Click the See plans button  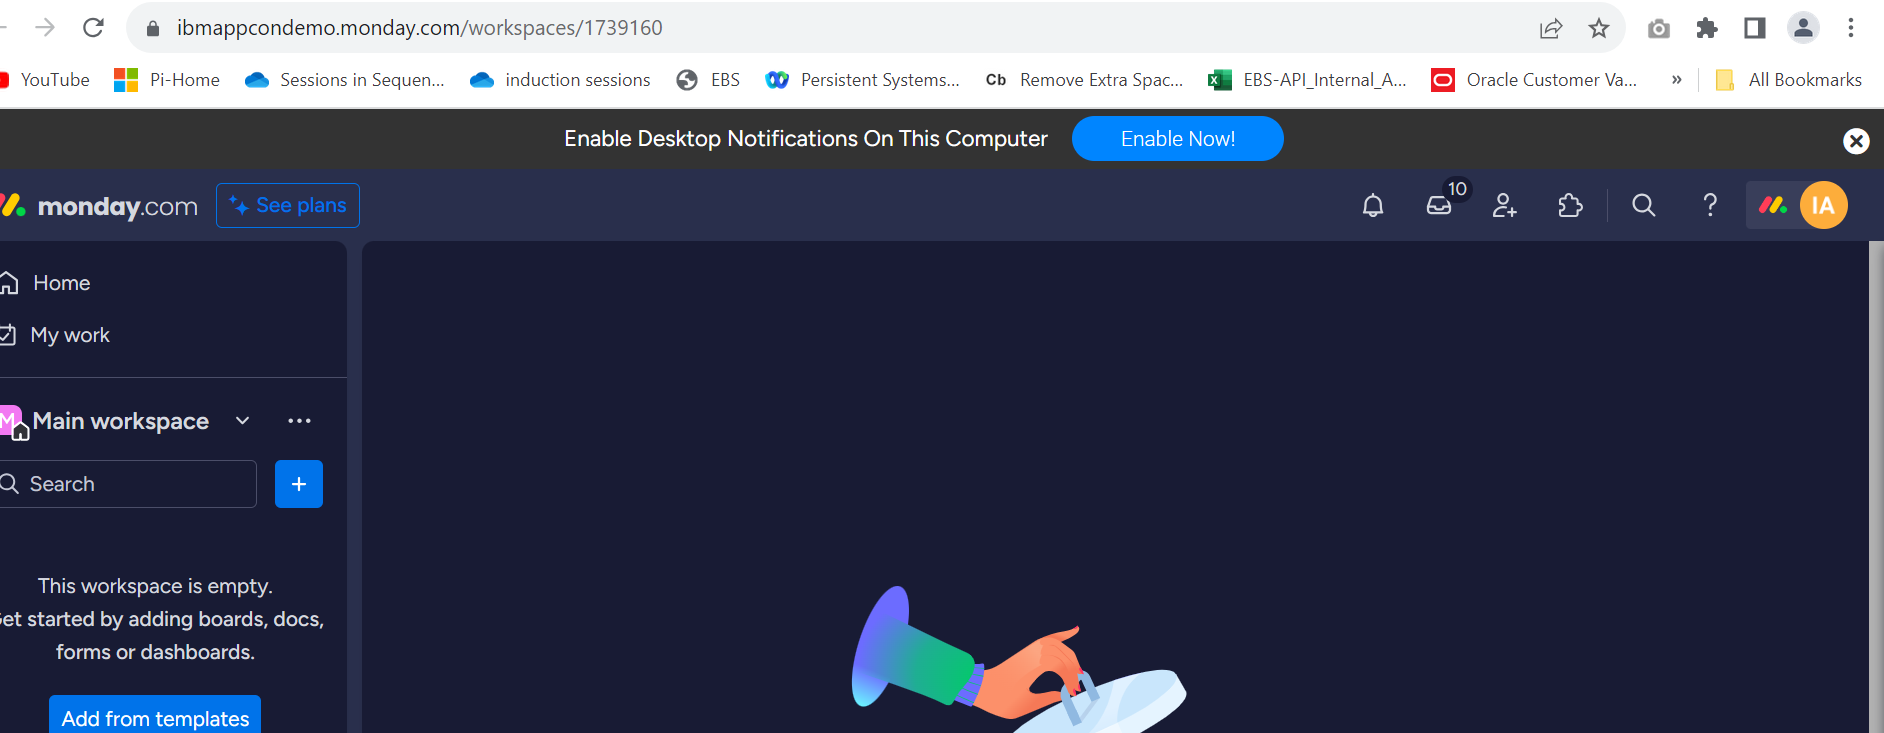click(288, 205)
